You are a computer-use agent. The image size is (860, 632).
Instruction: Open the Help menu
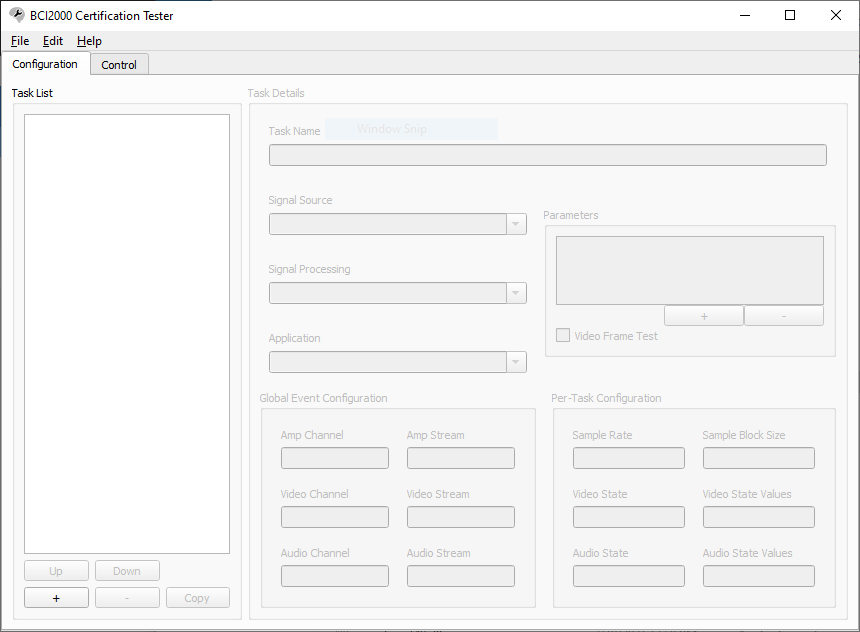(89, 41)
